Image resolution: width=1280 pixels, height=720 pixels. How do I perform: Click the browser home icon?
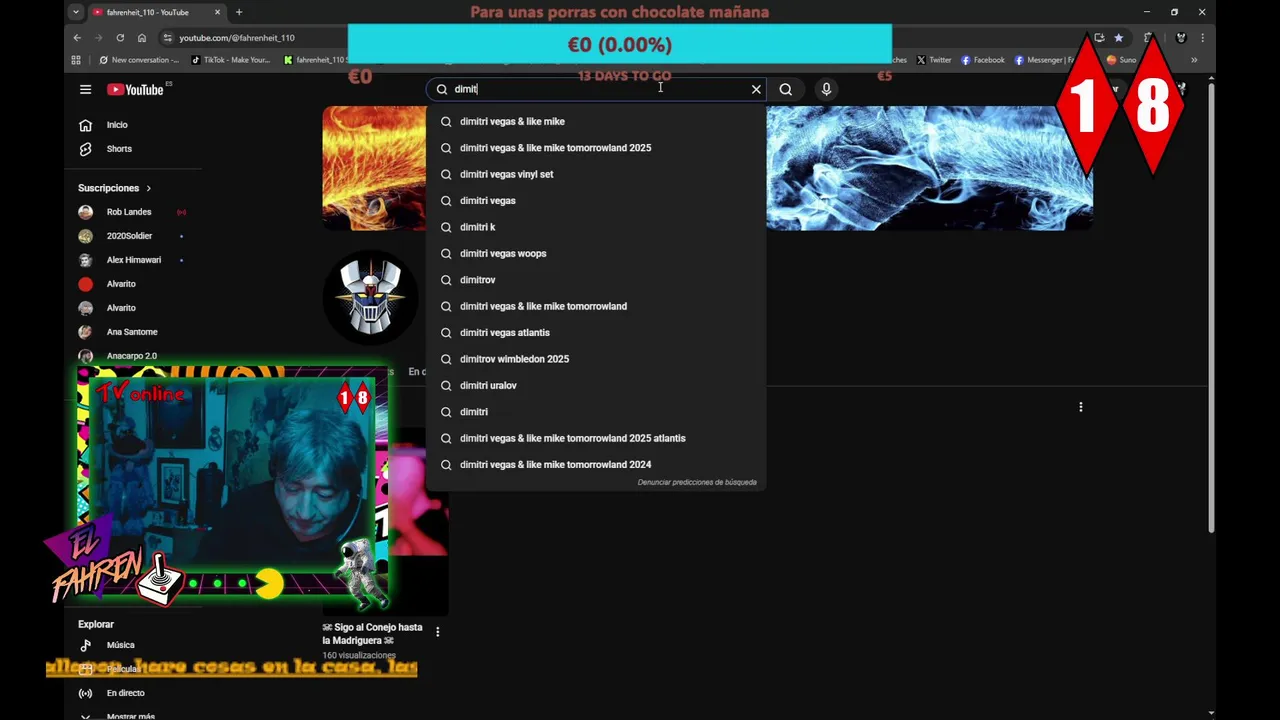[142, 38]
